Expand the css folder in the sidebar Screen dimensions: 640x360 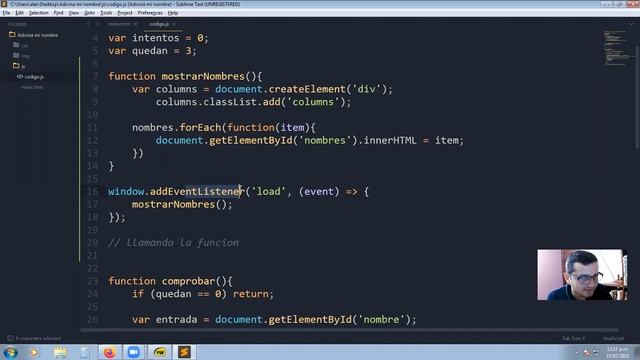pyautogui.click(x=20, y=45)
